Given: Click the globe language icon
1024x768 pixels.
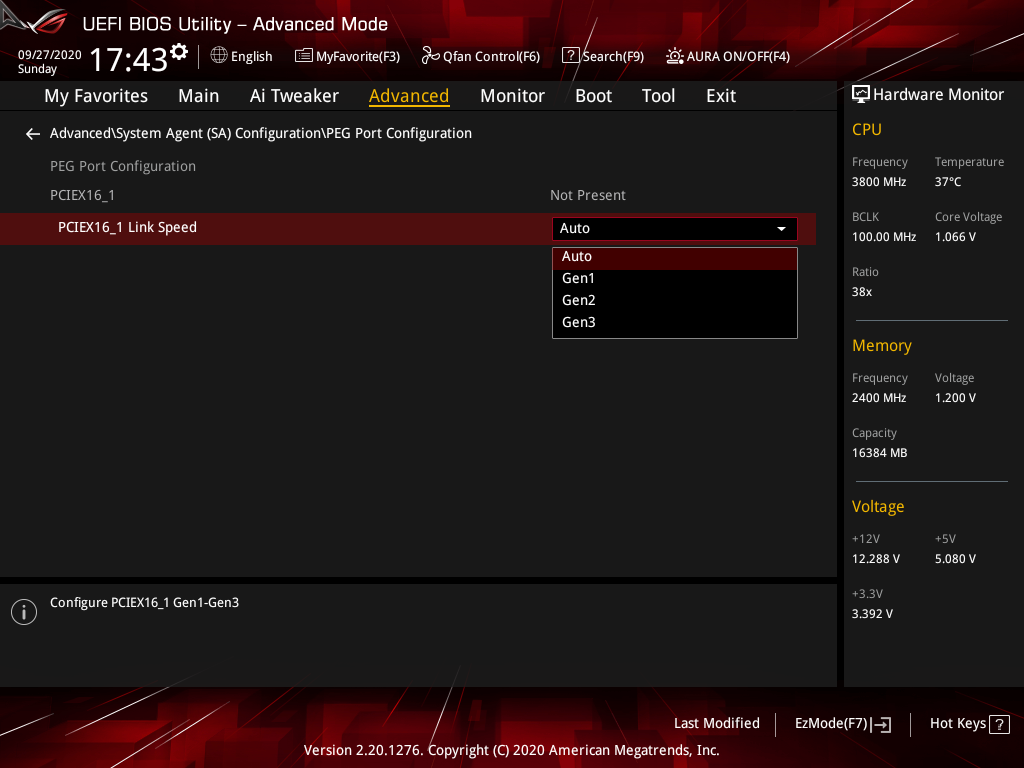Looking at the screenshot, I should (x=219, y=56).
